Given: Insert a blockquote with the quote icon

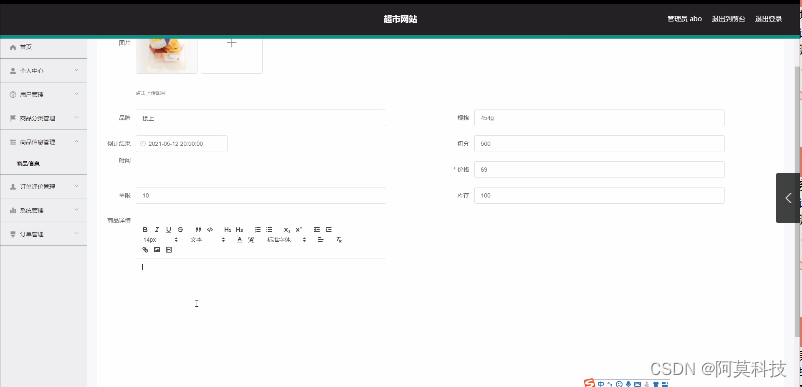Looking at the screenshot, I should click(198, 230).
